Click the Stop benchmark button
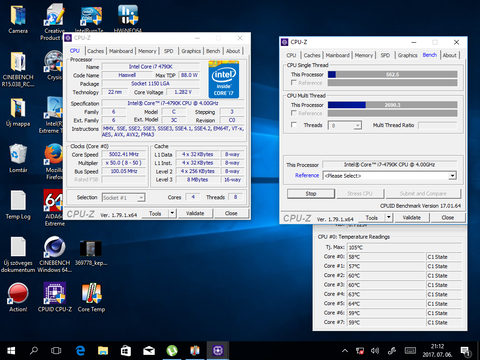480x360 pixels. (x=311, y=194)
